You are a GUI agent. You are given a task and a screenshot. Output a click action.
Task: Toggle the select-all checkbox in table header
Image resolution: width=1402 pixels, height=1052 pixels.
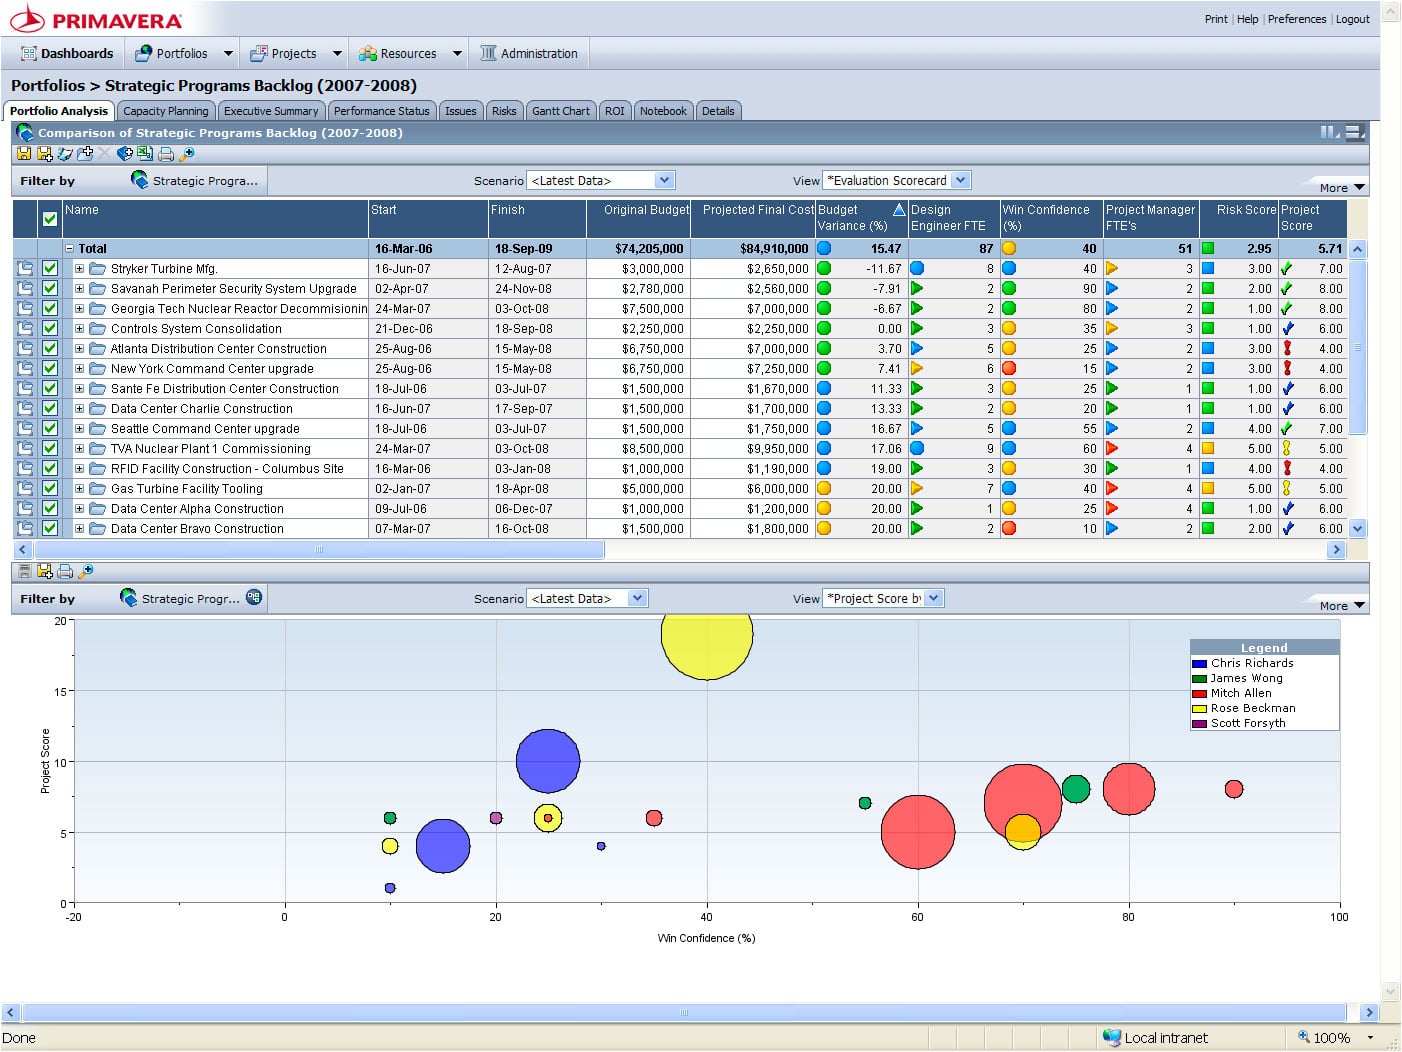(x=50, y=218)
